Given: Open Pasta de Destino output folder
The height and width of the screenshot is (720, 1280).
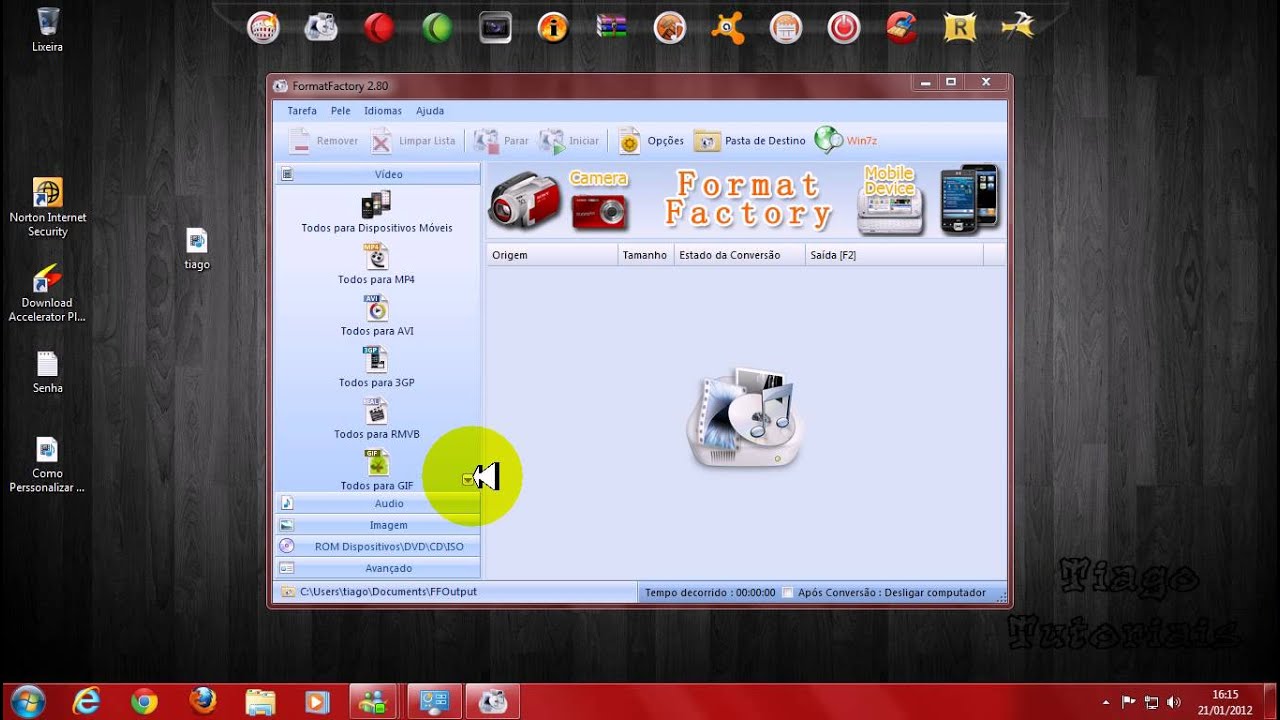Looking at the screenshot, I should [750, 141].
